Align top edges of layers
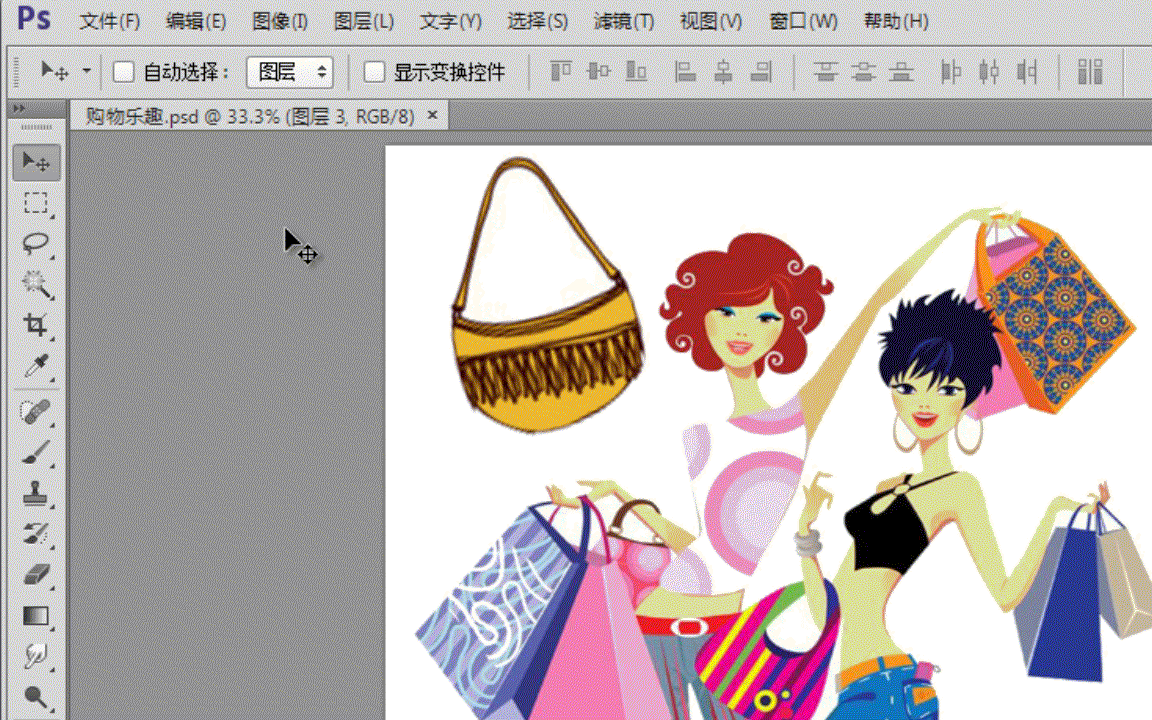This screenshot has height=720, width=1152. point(561,72)
